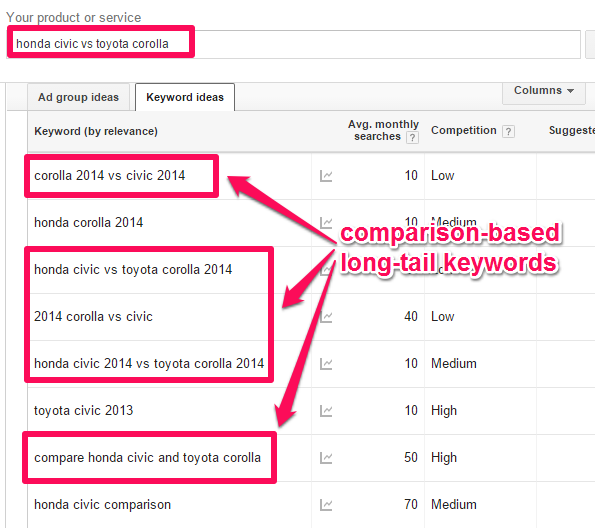This screenshot has height=528, width=595.
Task: Open trend chart icon for honda corolla 2014
Action: (326, 222)
